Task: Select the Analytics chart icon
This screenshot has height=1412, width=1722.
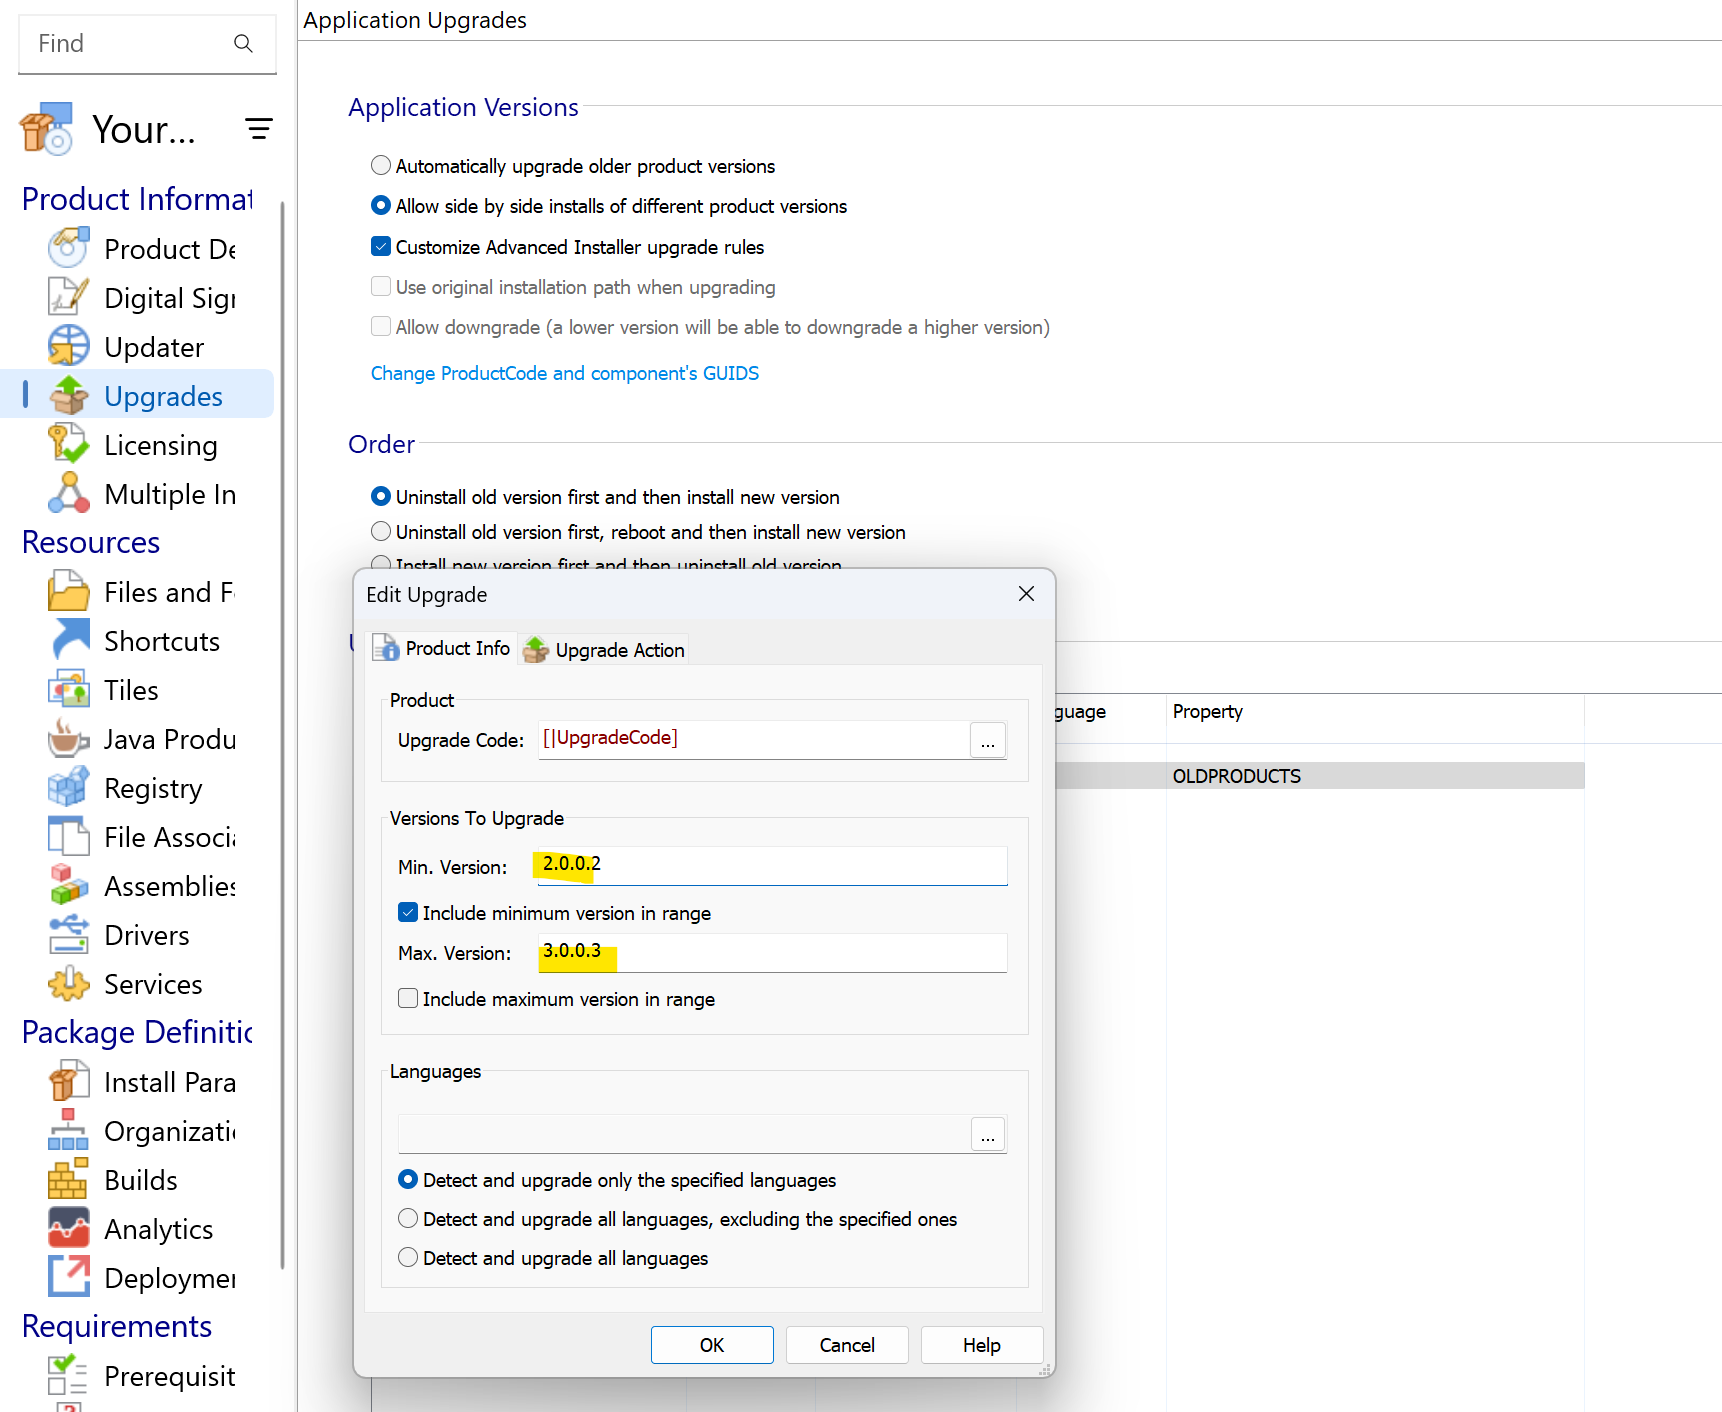Action: 68,1228
